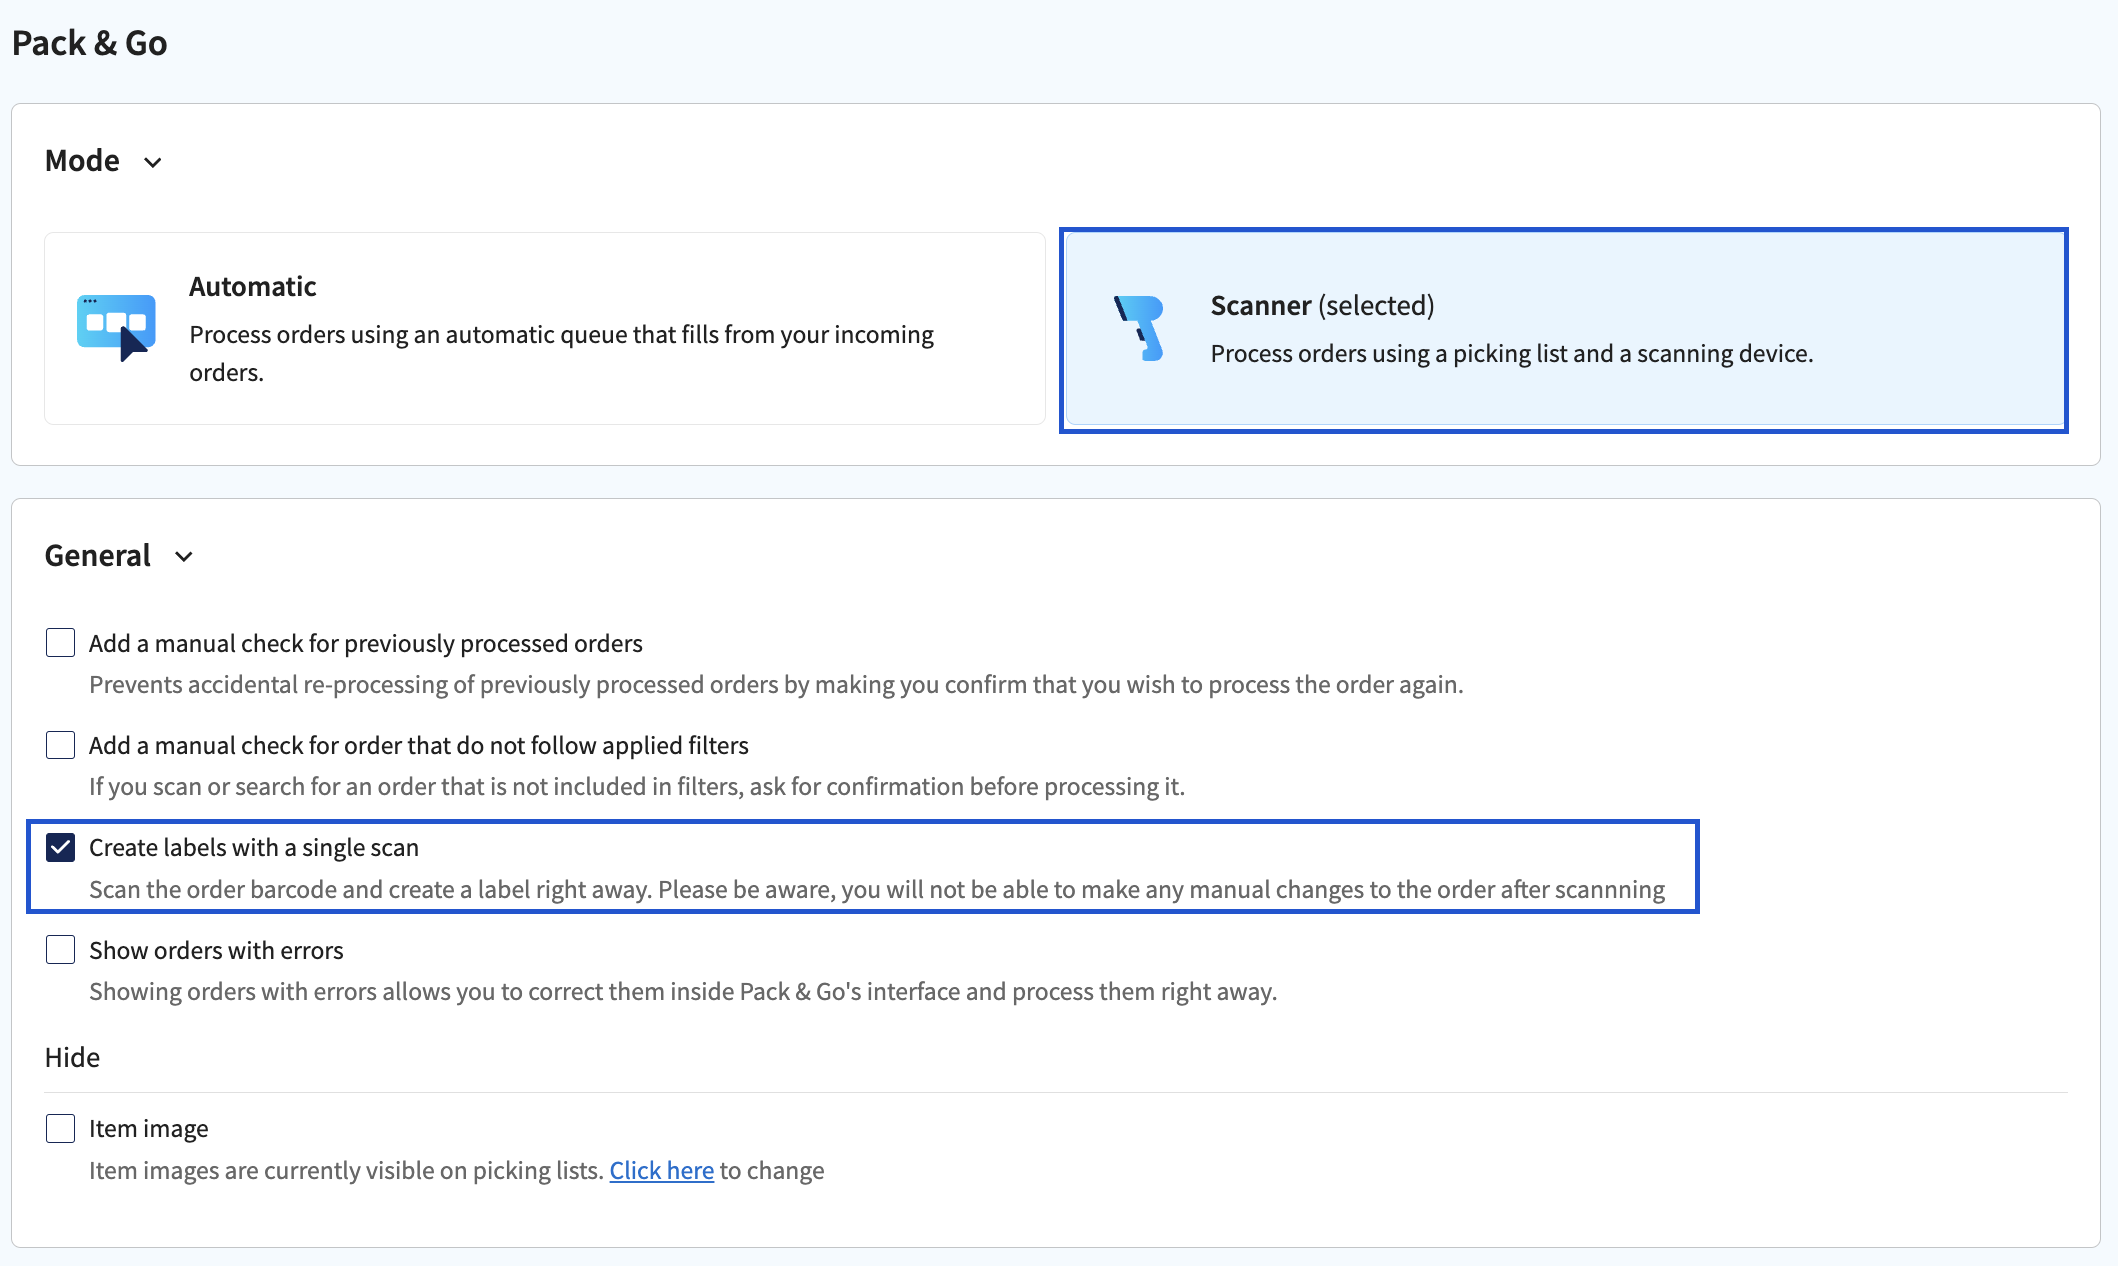Image resolution: width=2118 pixels, height=1266 pixels.
Task: Click the Automatic mode queue icon
Action: 116,327
